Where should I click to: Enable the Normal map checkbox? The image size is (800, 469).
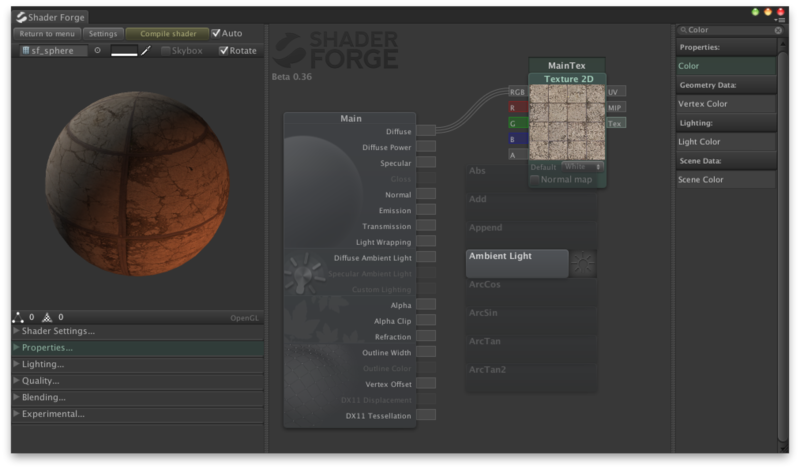pyautogui.click(x=535, y=180)
